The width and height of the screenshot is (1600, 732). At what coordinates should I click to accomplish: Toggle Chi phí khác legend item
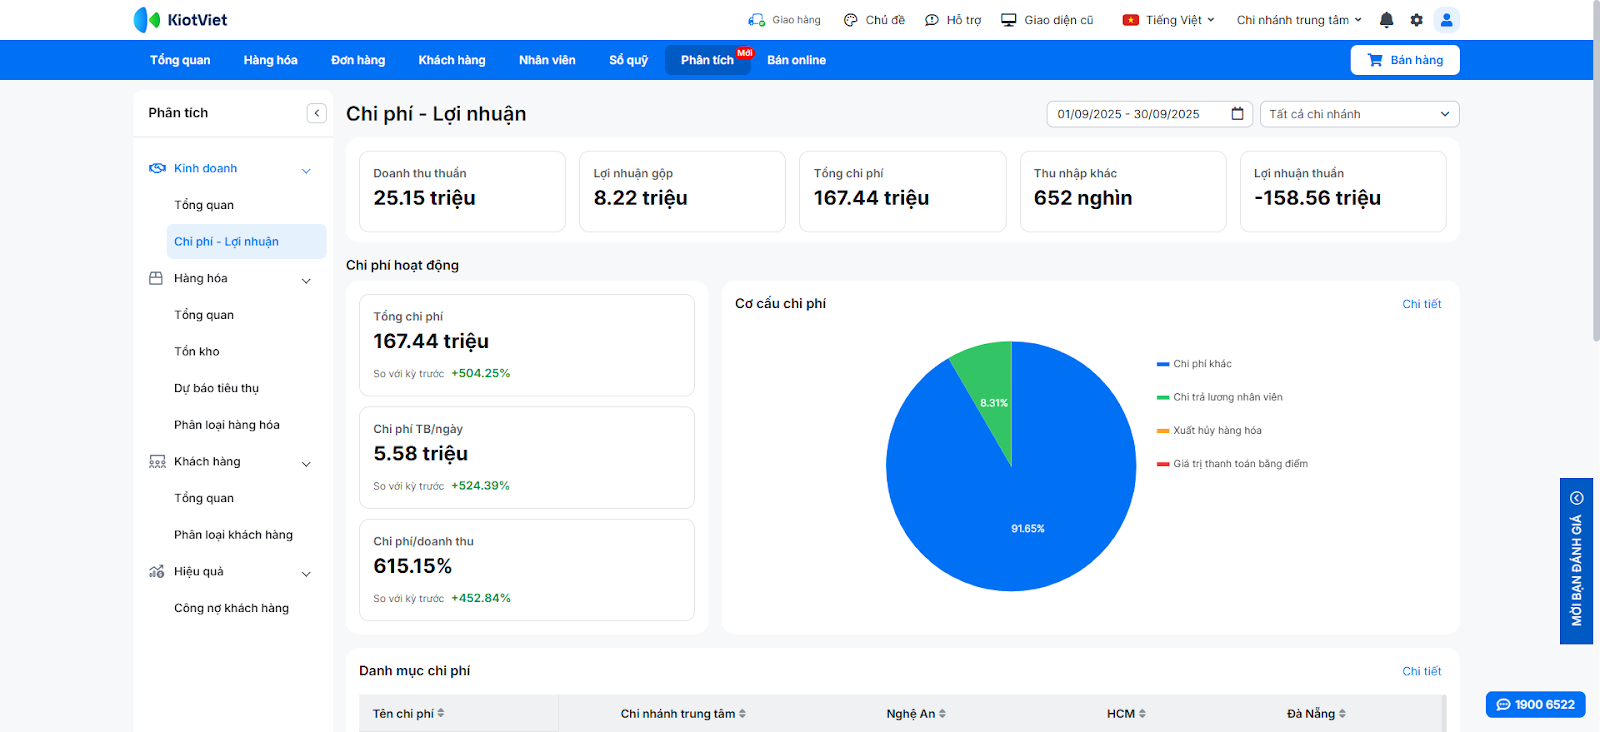(1201, 364)
